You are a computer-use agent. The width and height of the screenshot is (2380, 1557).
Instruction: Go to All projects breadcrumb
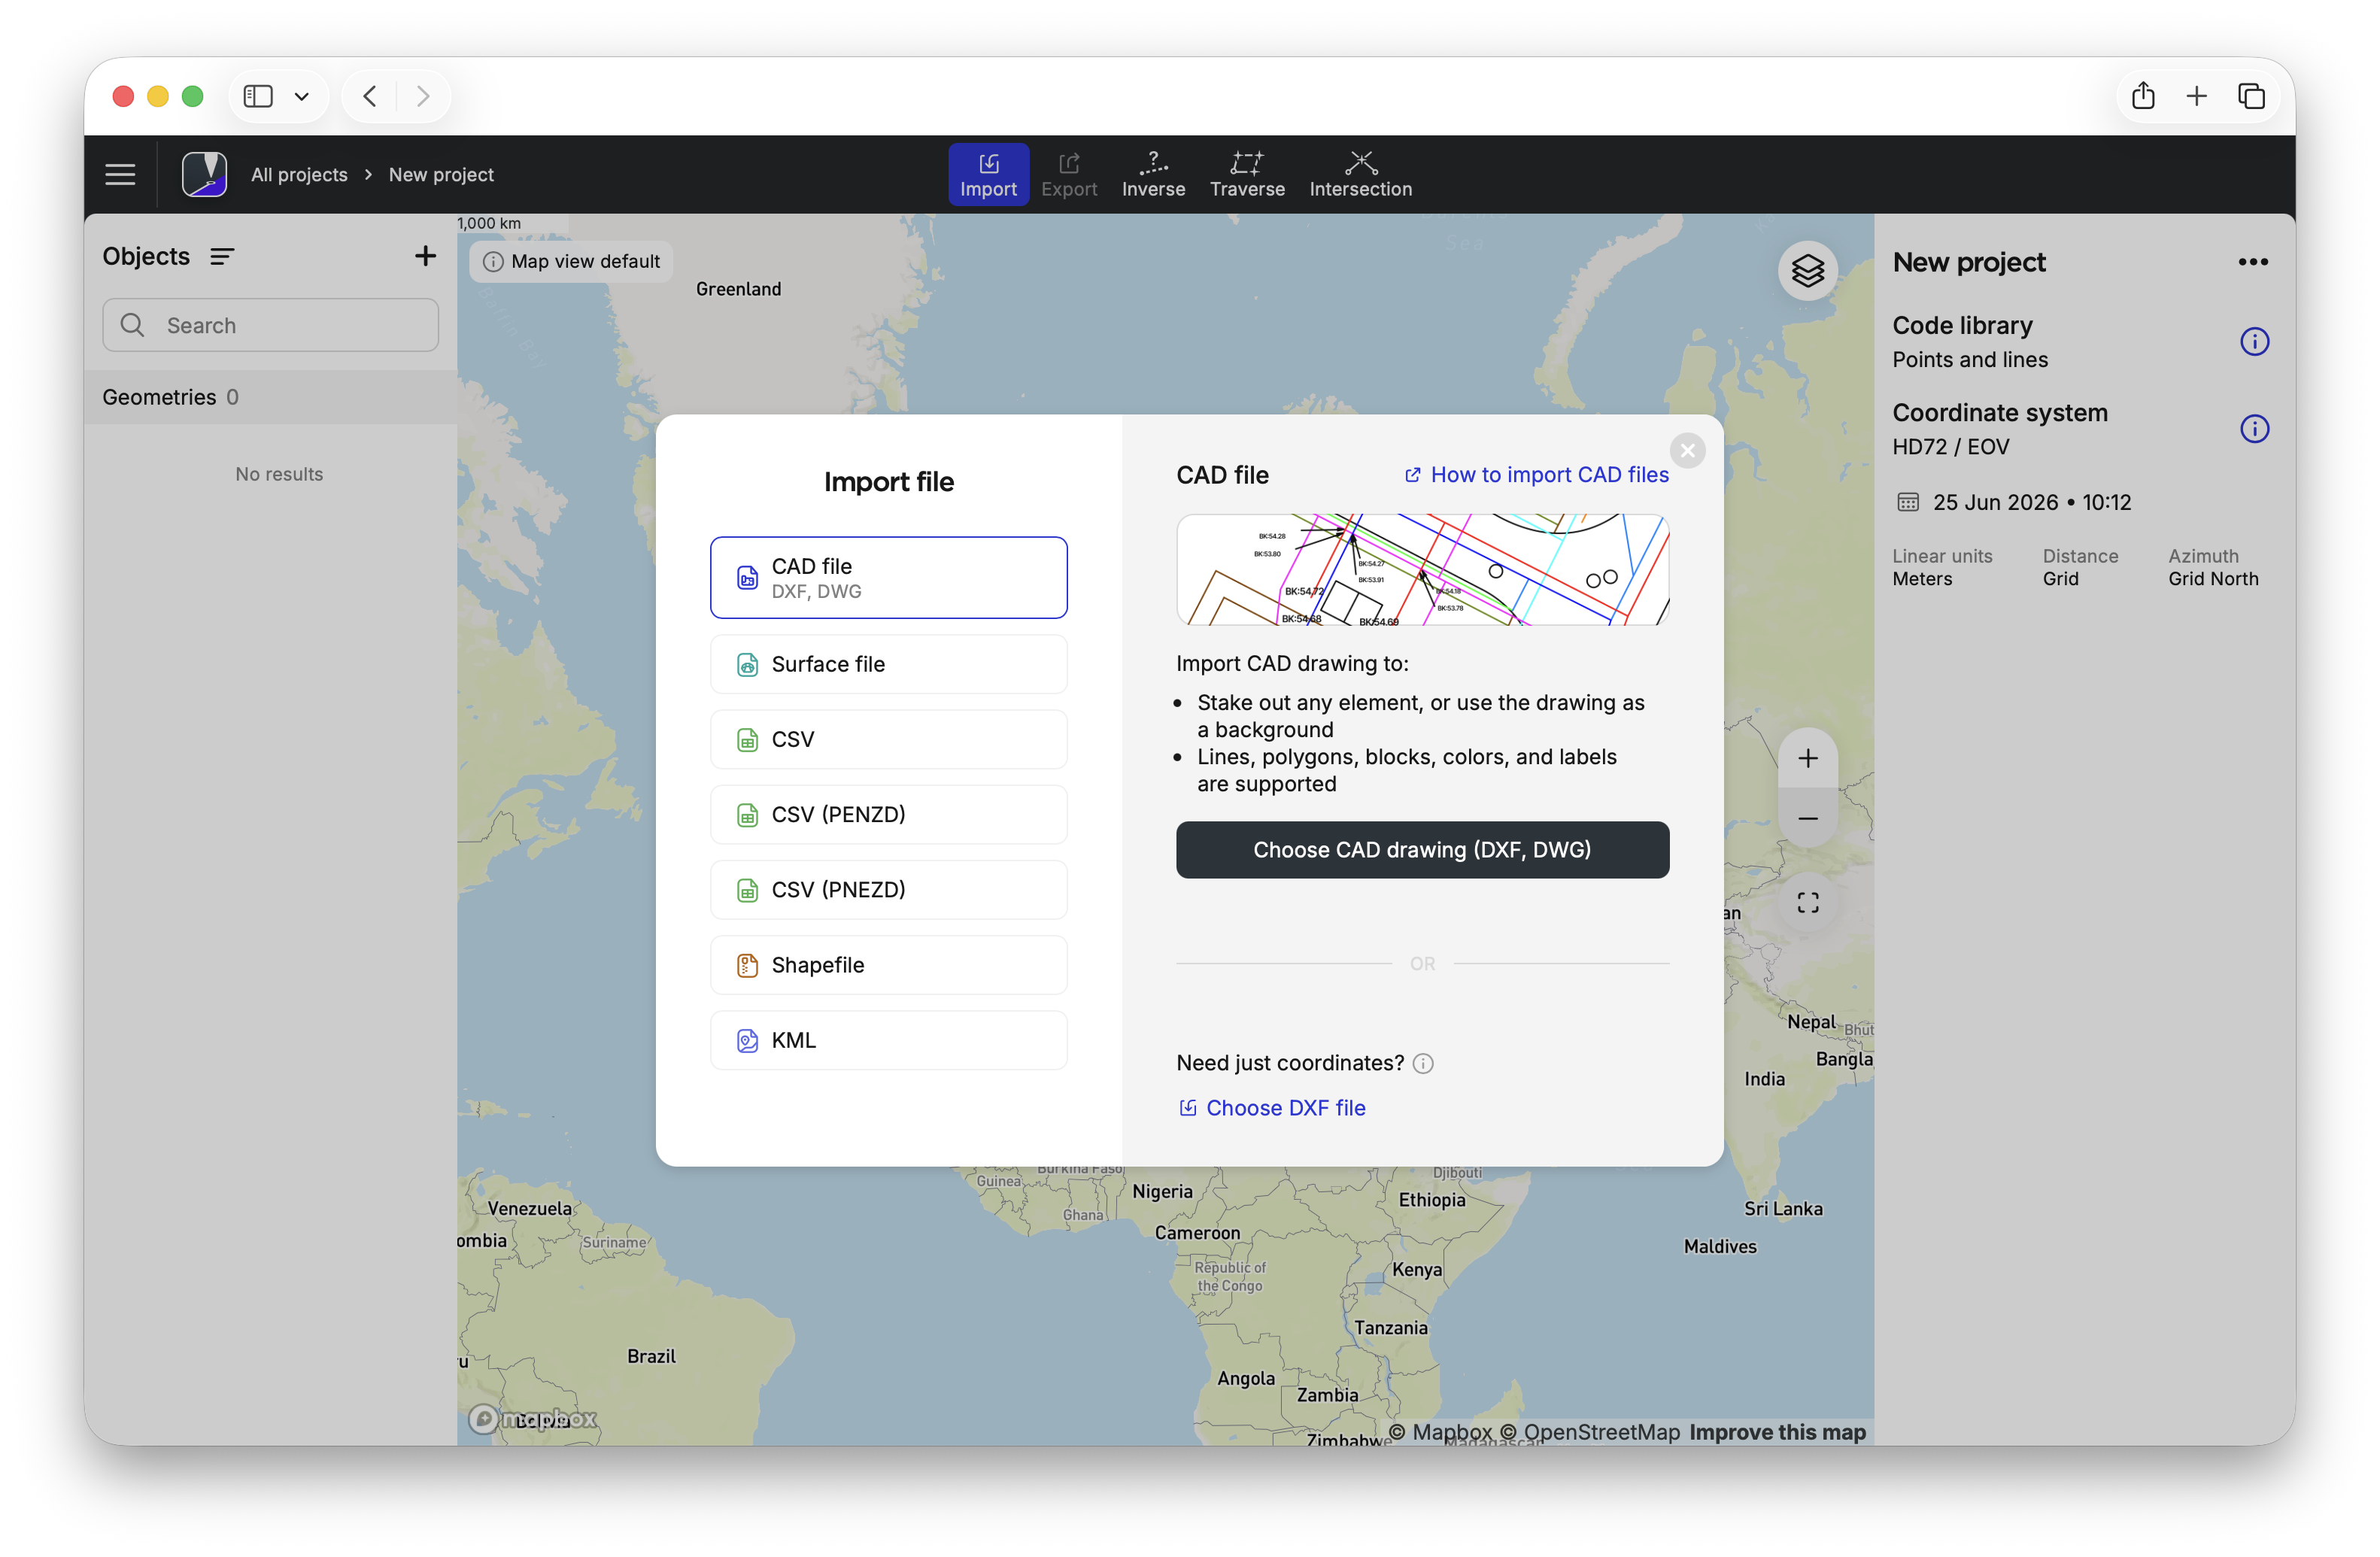299,174
